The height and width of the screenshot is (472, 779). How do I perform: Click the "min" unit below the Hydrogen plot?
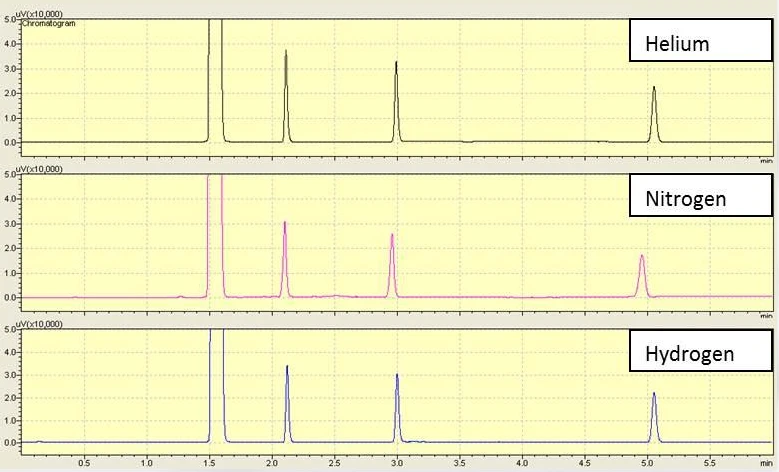pyautogui.click(x=767, y=464)
